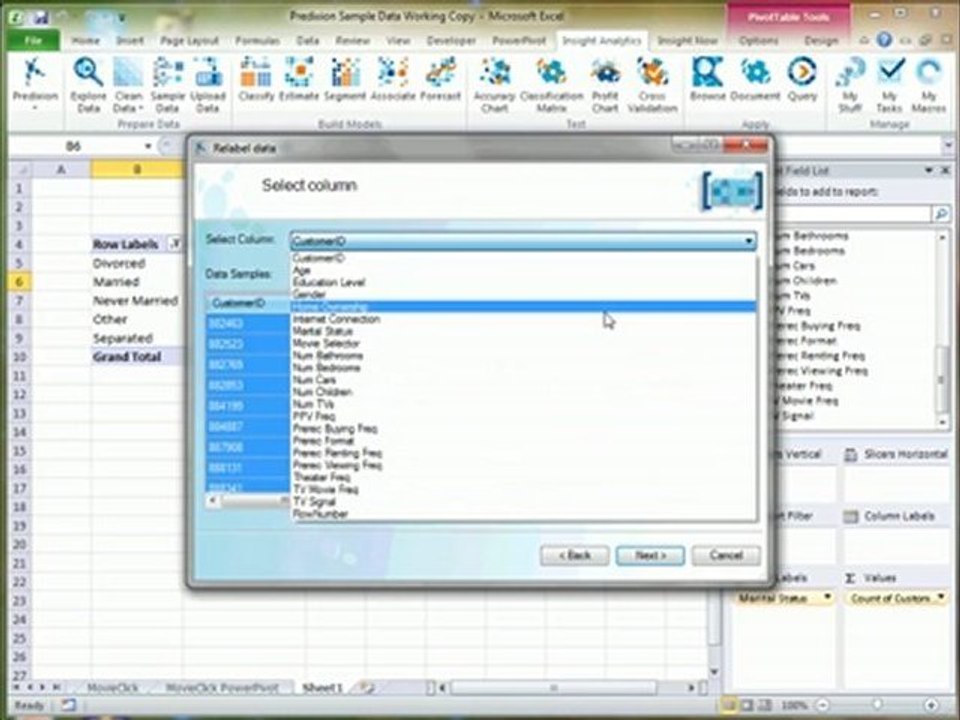Viewport: 960px width, 720px height.
Task: Open My Stuff in Manage group
Action: pos(850,84)
